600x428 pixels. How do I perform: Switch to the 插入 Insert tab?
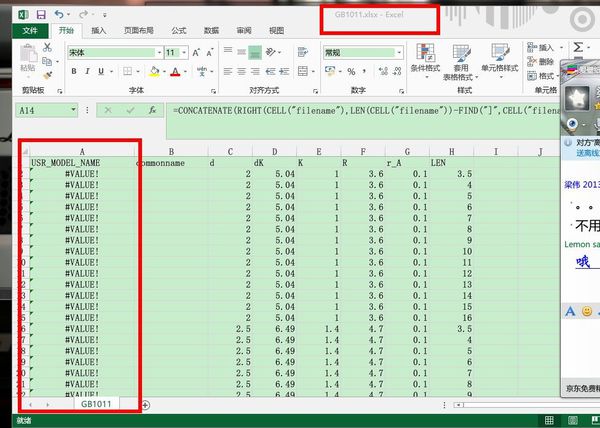point(99,31)
